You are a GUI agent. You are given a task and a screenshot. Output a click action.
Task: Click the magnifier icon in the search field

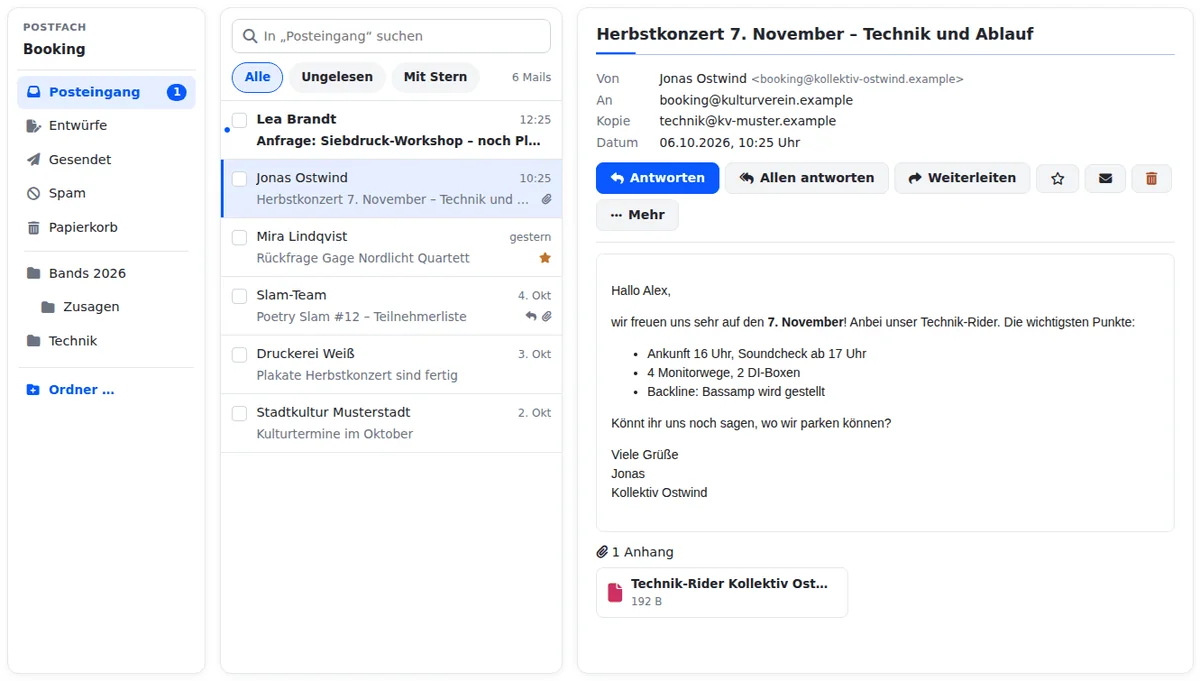250,36
